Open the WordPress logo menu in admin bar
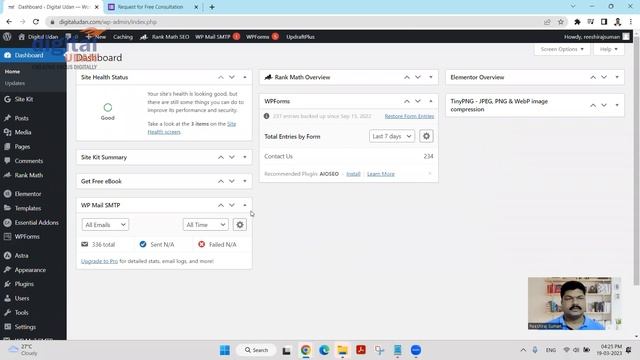Image resolution: width=640 pixels, height=360 pixels. [x=7, y=37]
